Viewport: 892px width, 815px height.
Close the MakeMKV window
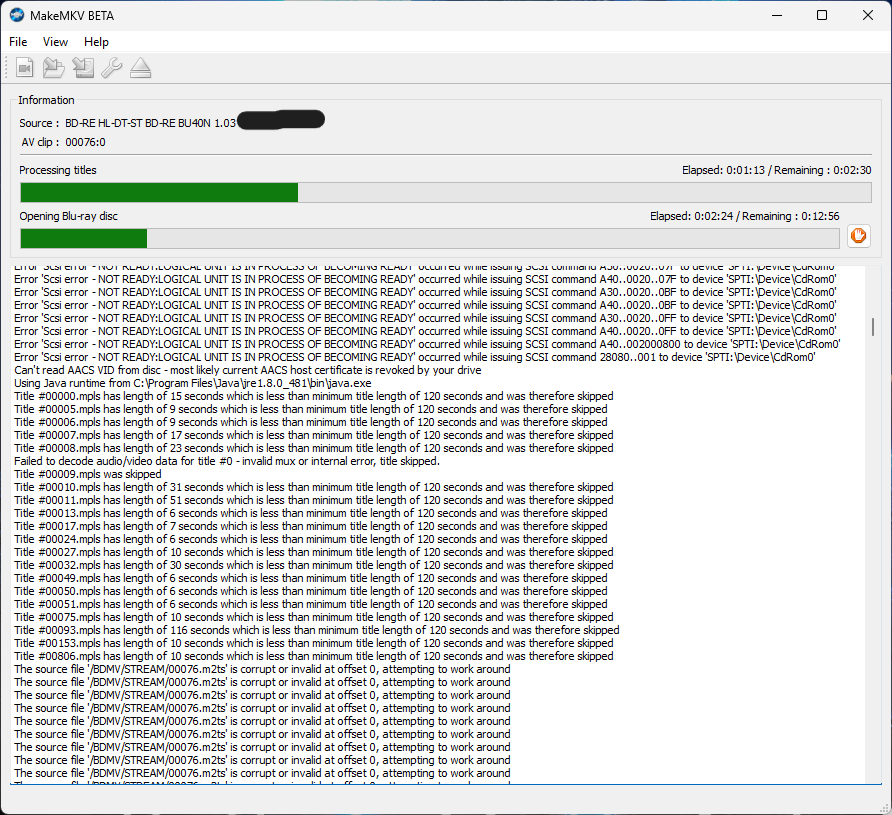866,16
